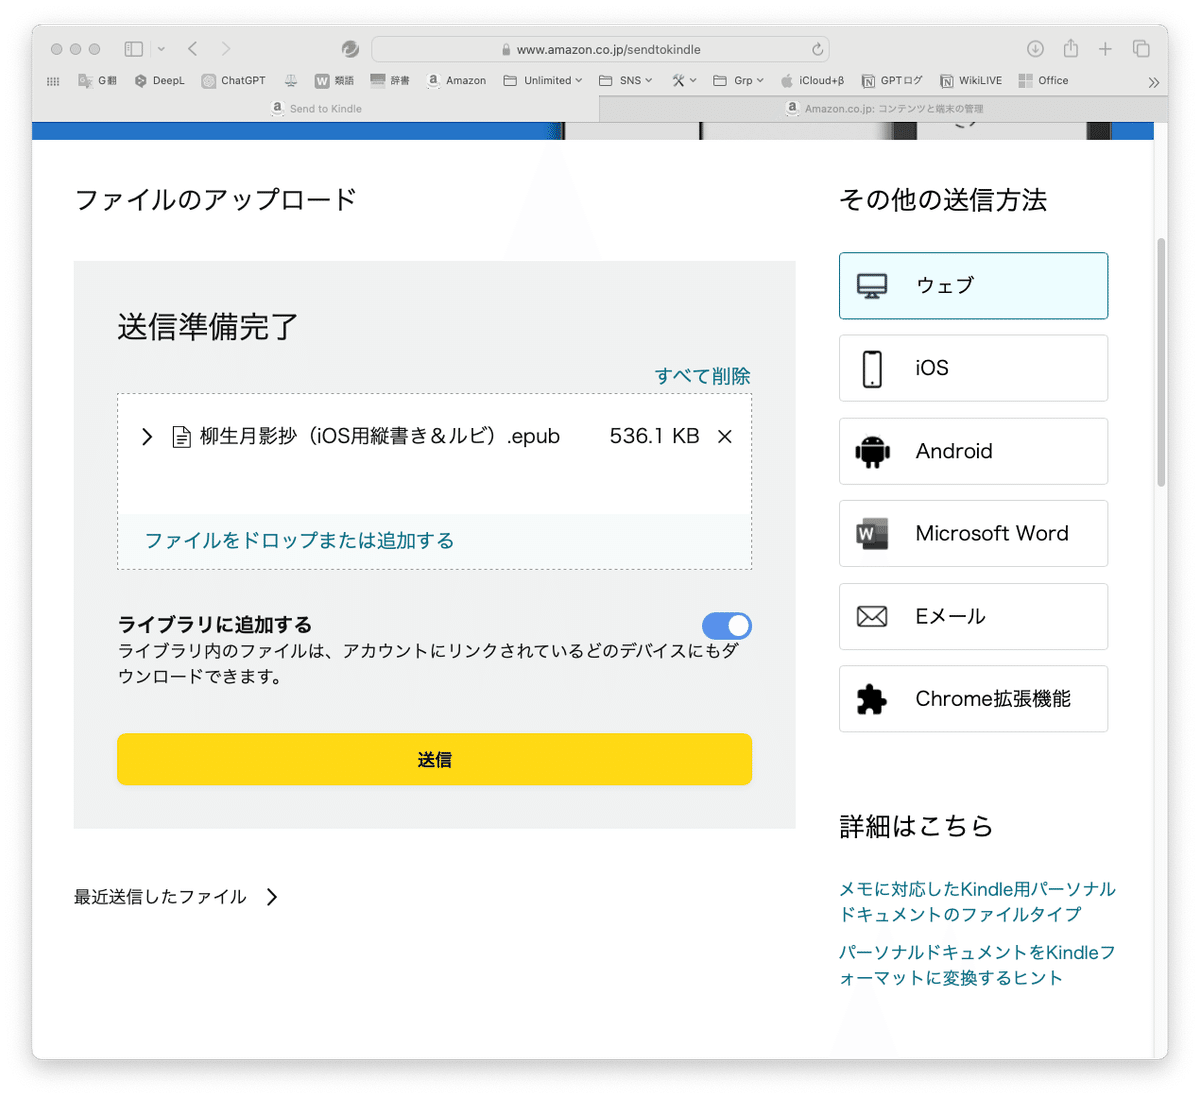Viewport: 1200px width, 1099px height.
Task: Click the page vertical scrollbar
Action: 1161,362
